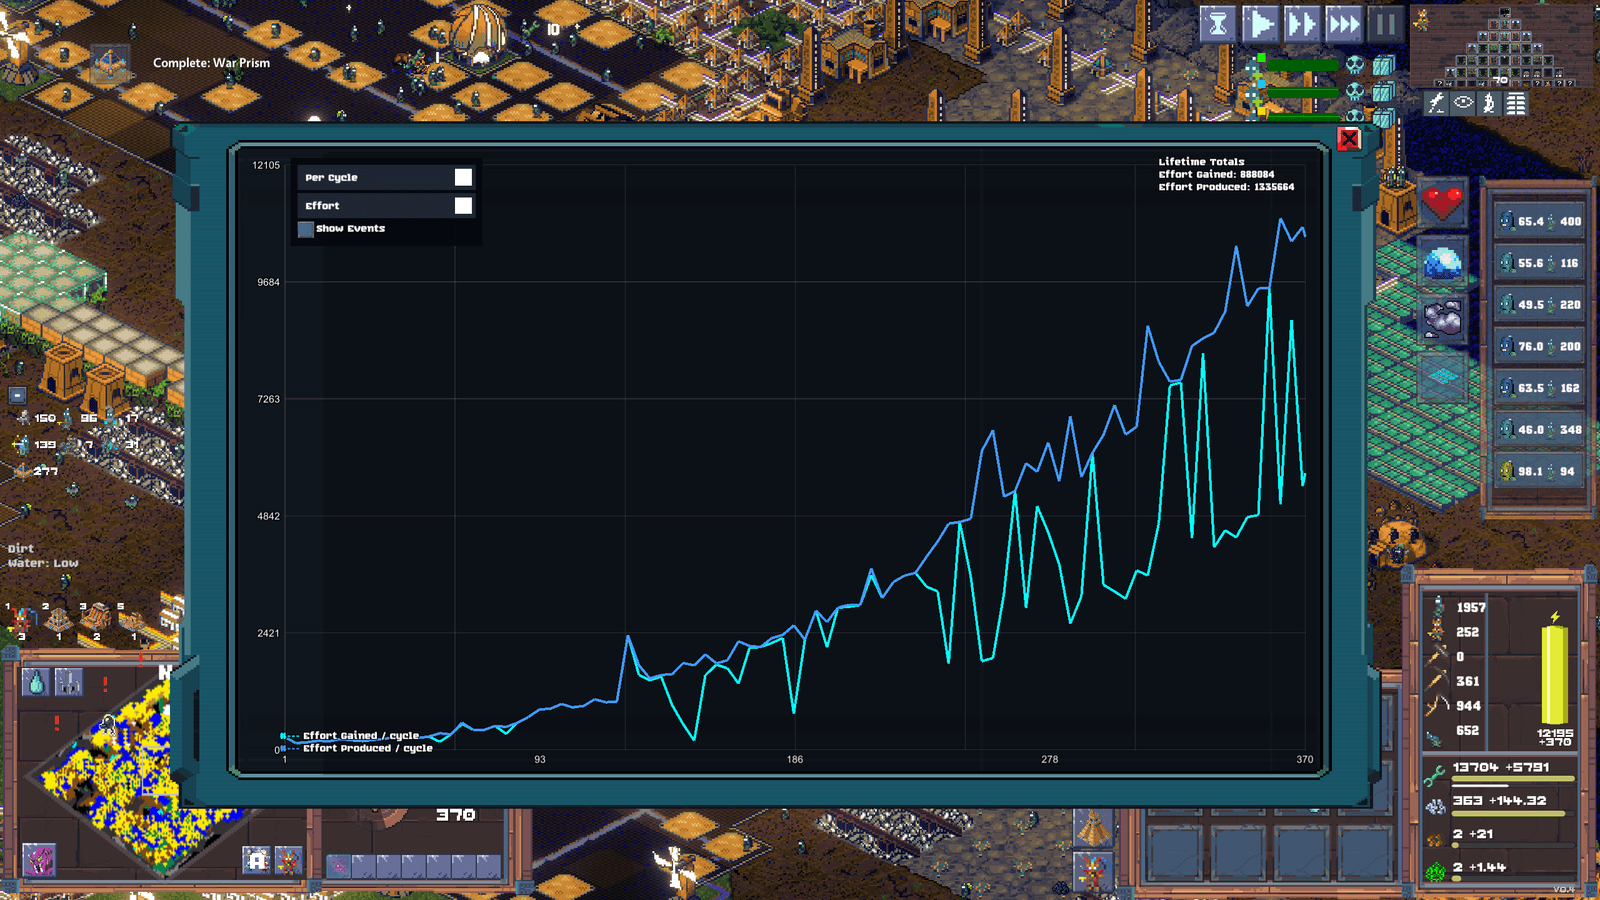The image size is (1600, 900).
Task: Click the faded teal tile icon
Action: click(x=1442, y=377)
